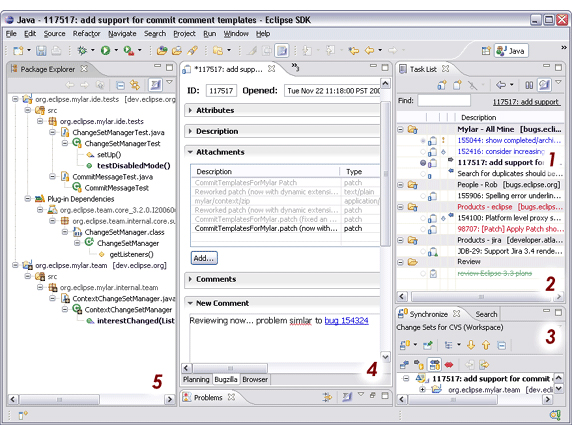Click the down arrow in Synchronize toolbar

tap(471, 345)
